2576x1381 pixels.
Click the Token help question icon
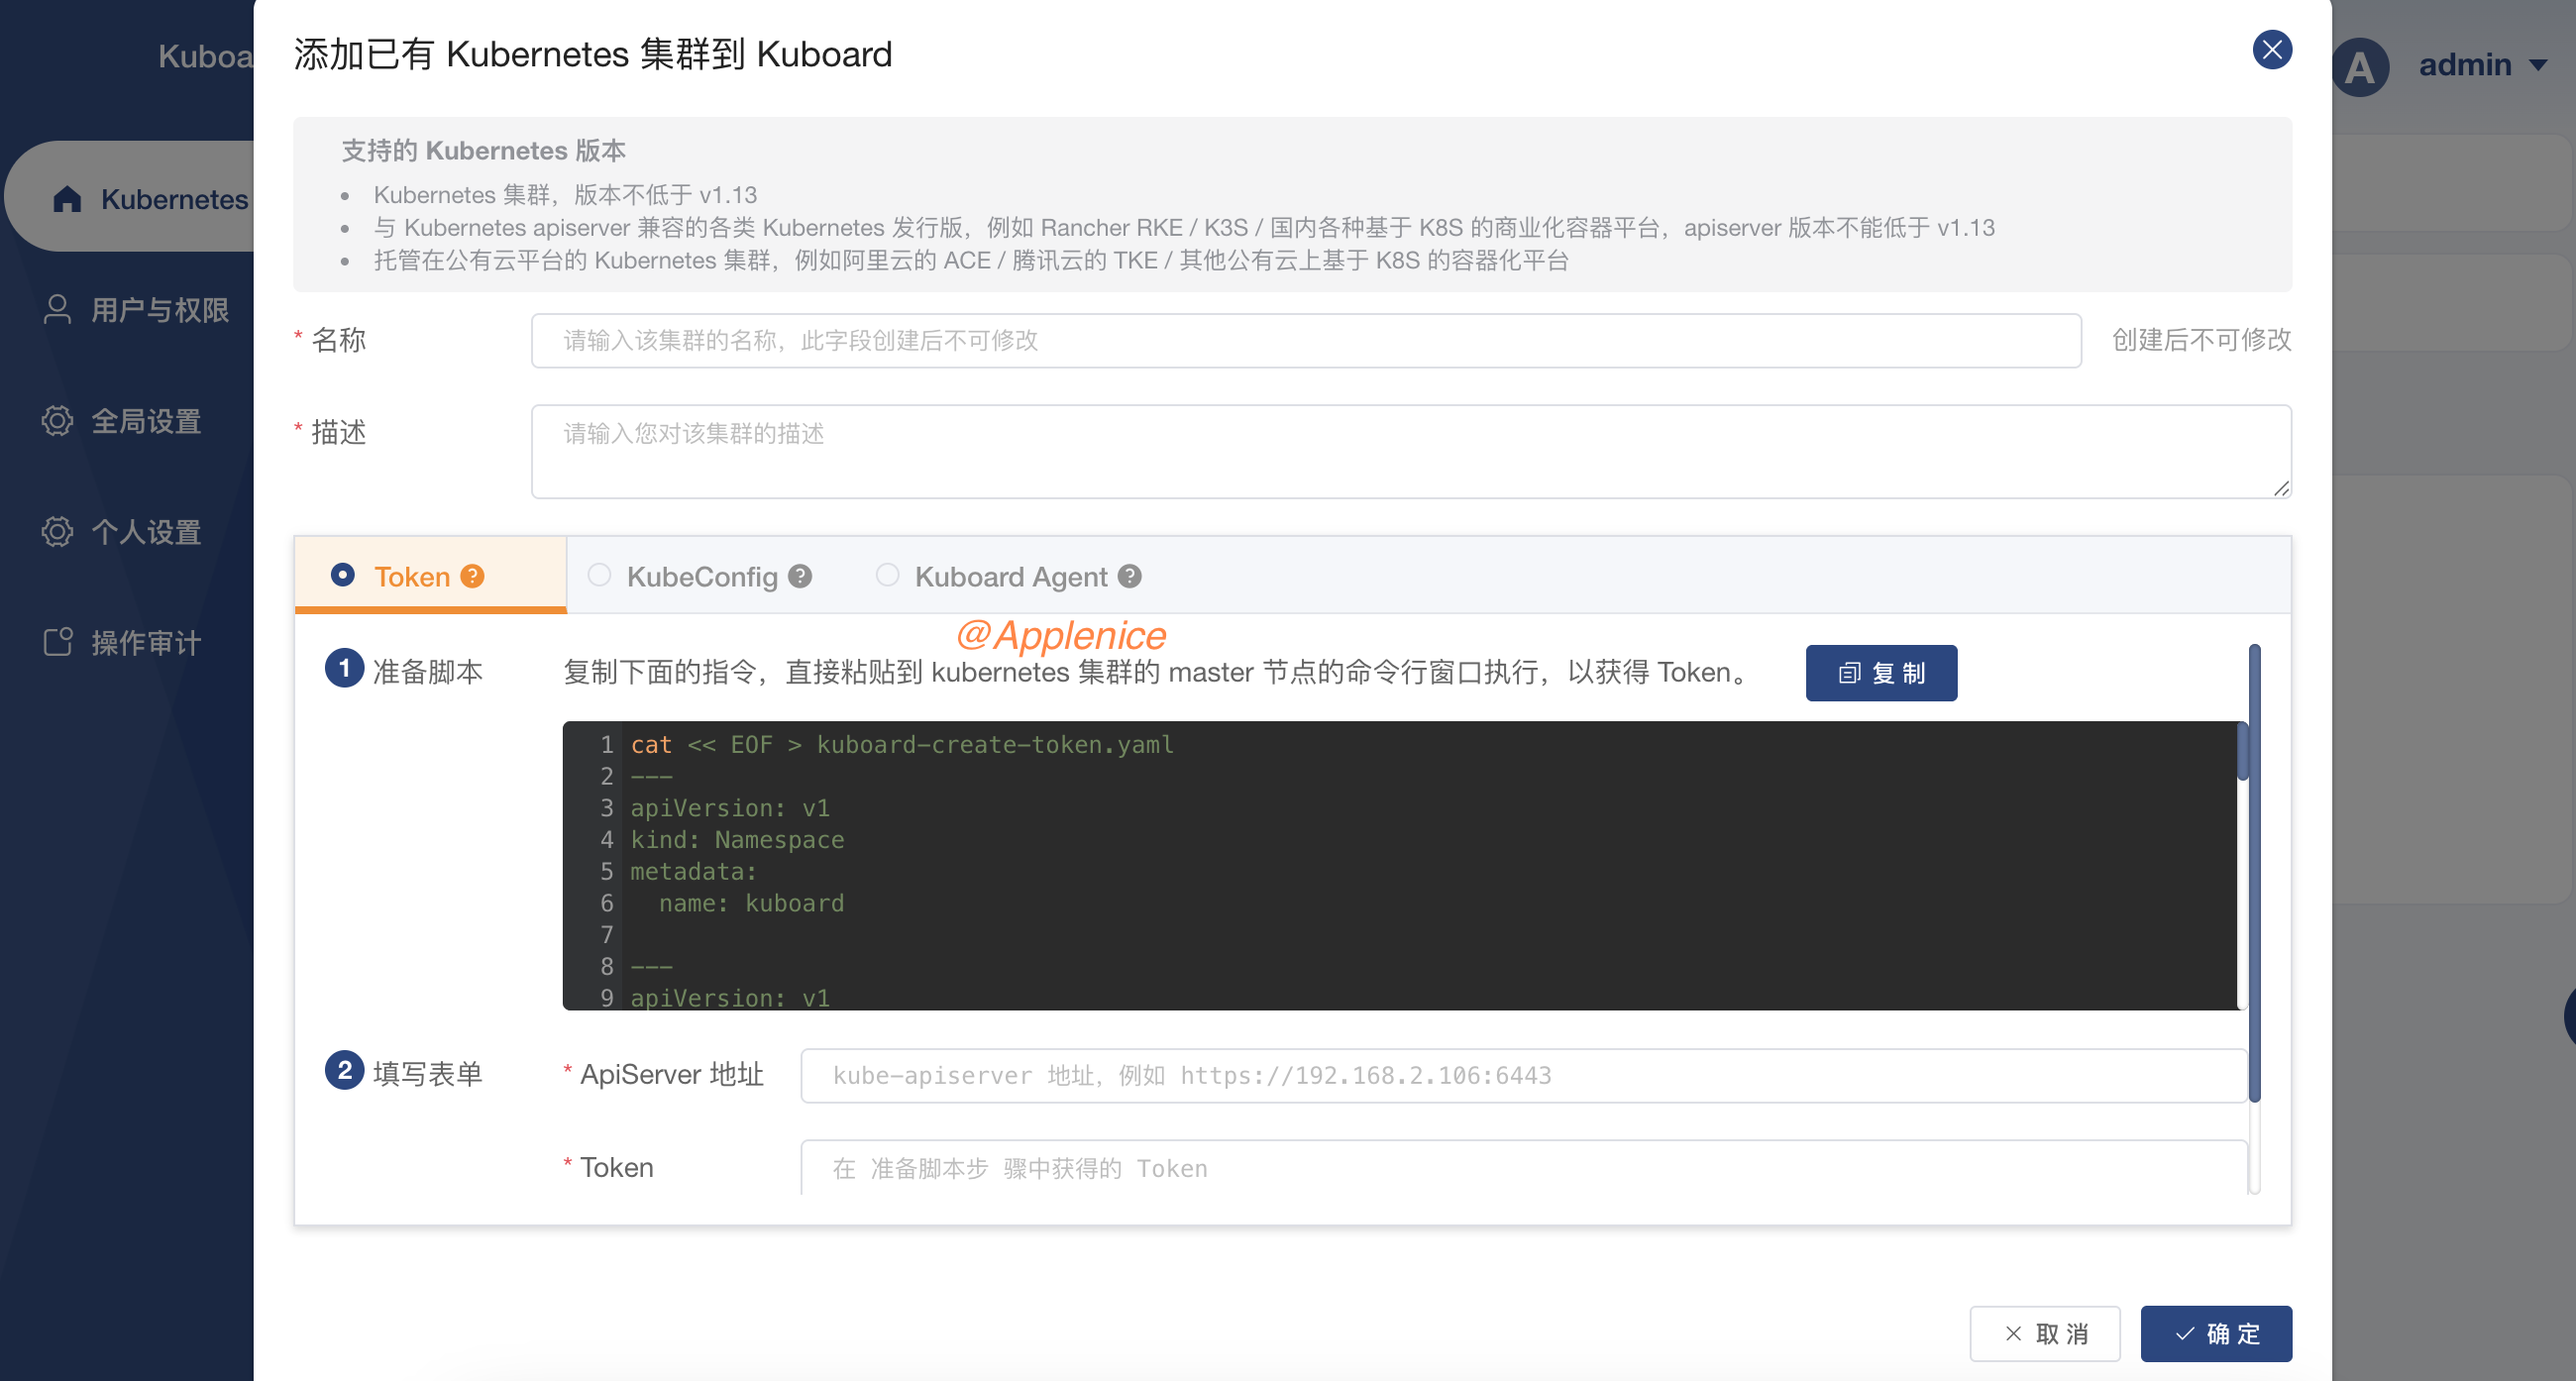(x=472, y=576)
